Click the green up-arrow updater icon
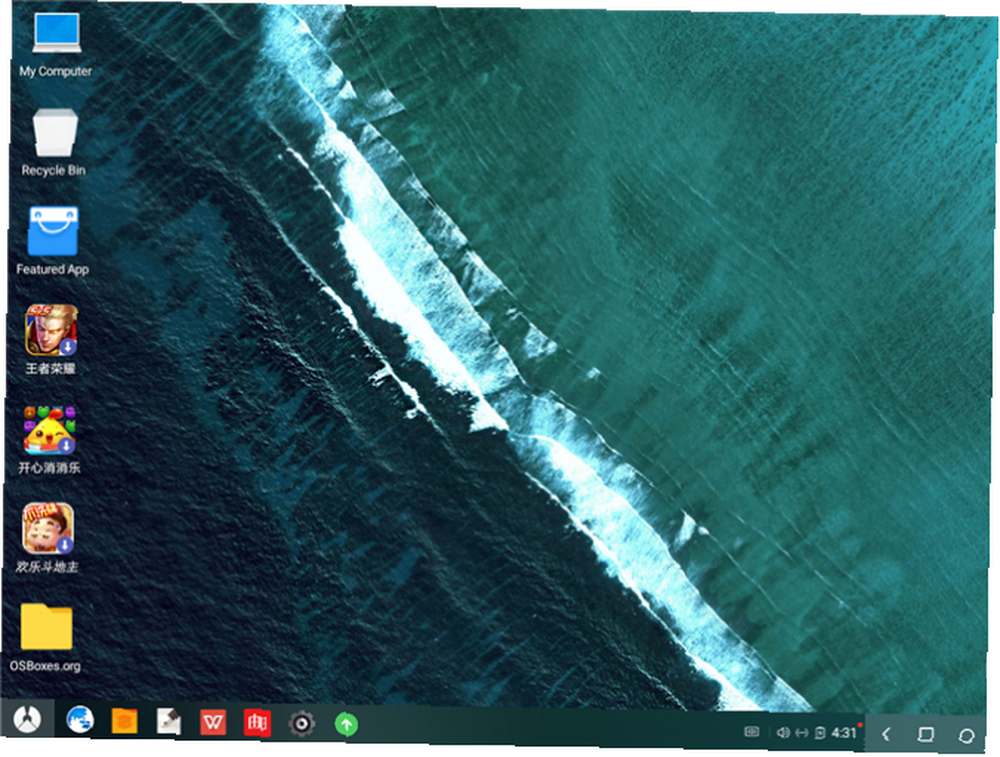Image resolution: width=1000 pixels, height=757 pixels. click(x=346, y=724)
